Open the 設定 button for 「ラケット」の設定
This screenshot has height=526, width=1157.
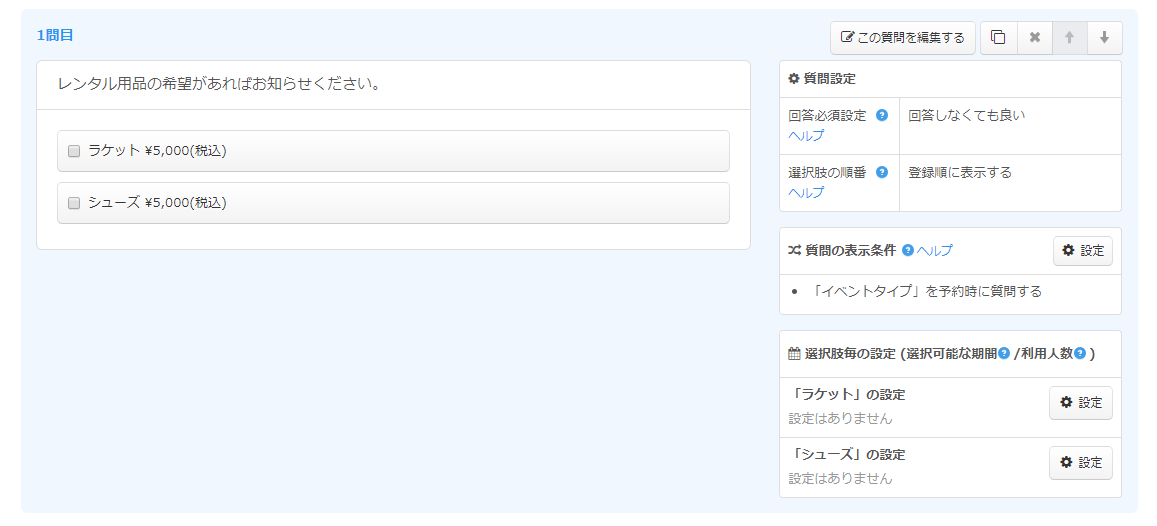(1080, 403)
